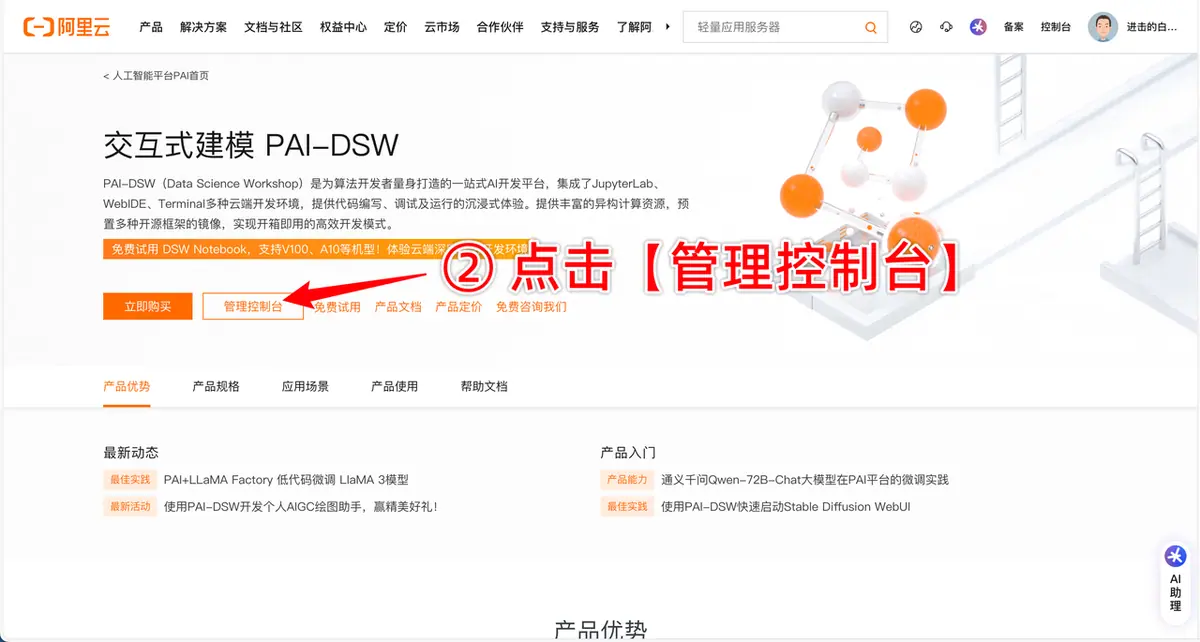
Task: Open 使用PAI-DSW快速启动Stable Diffusion WebUI article
Action: pos(786,507)
